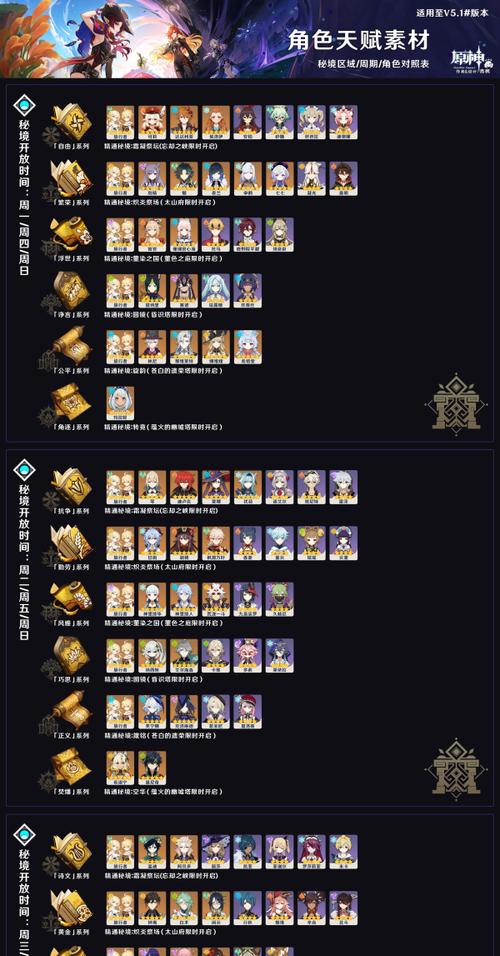Viewport: 500px width, 956px height.
Task: Click the Genshin Impact logo at top right
Action: tap(471, 60)
